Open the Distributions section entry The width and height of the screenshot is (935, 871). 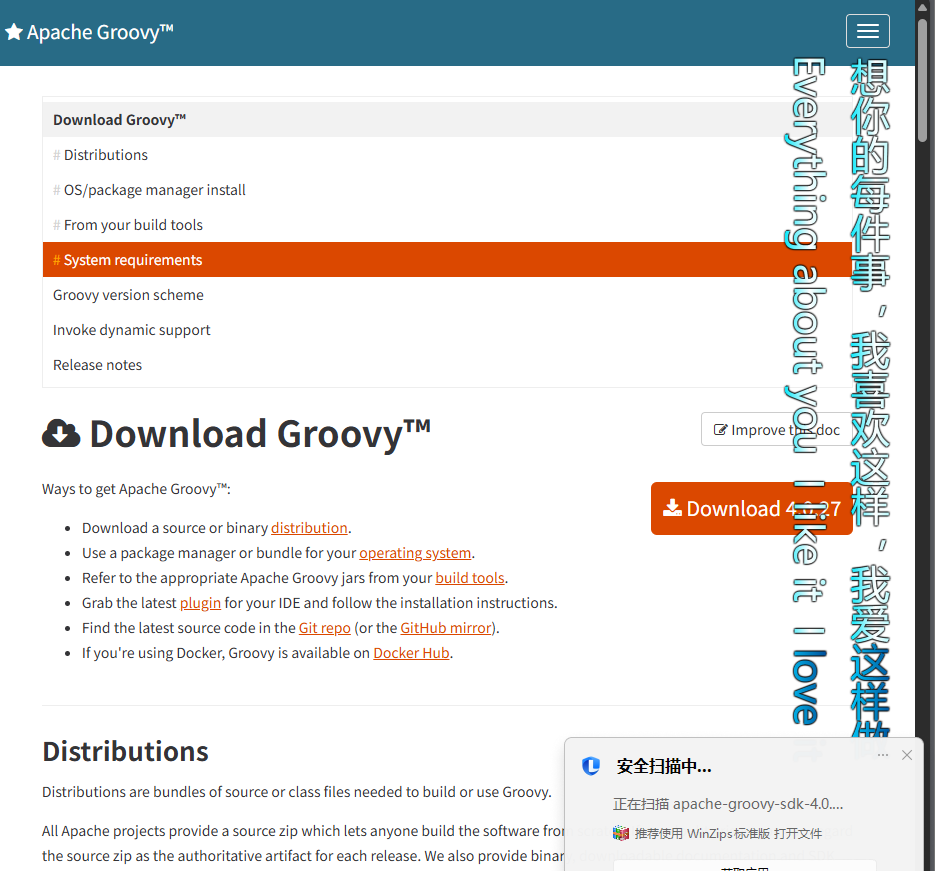[x=447, y=155]
